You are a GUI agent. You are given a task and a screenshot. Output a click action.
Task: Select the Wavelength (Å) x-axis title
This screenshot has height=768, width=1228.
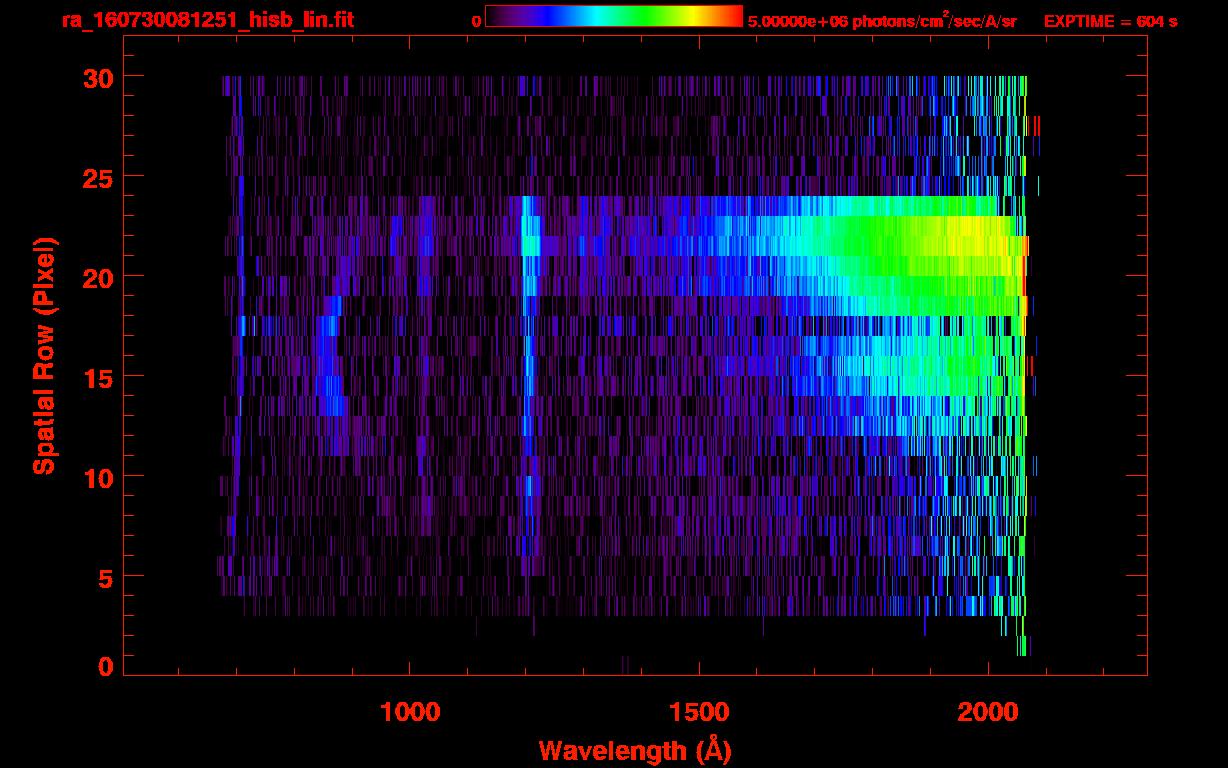635,750
